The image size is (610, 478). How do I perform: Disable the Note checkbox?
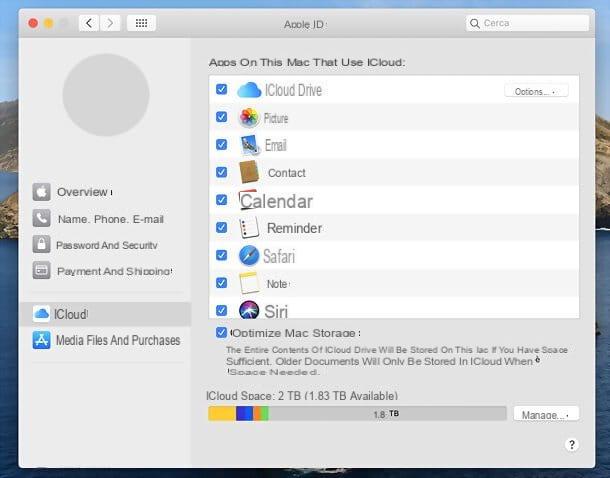221,282
